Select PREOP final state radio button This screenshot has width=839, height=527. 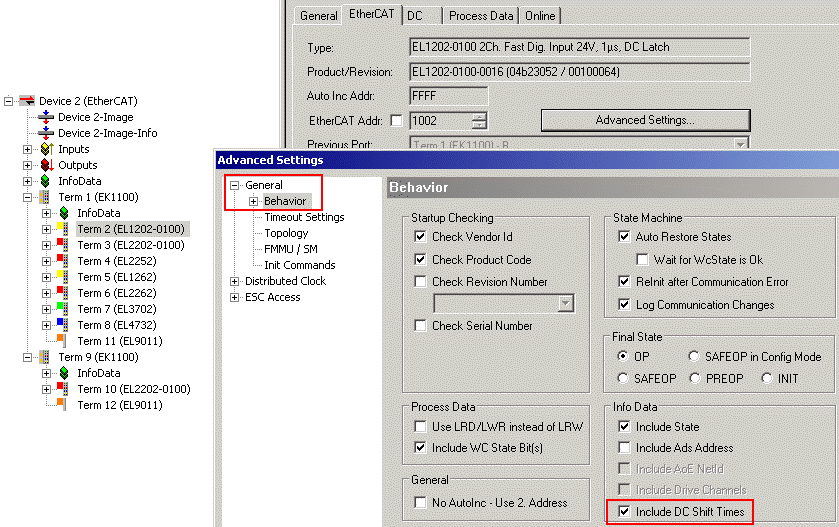point(695,378)
